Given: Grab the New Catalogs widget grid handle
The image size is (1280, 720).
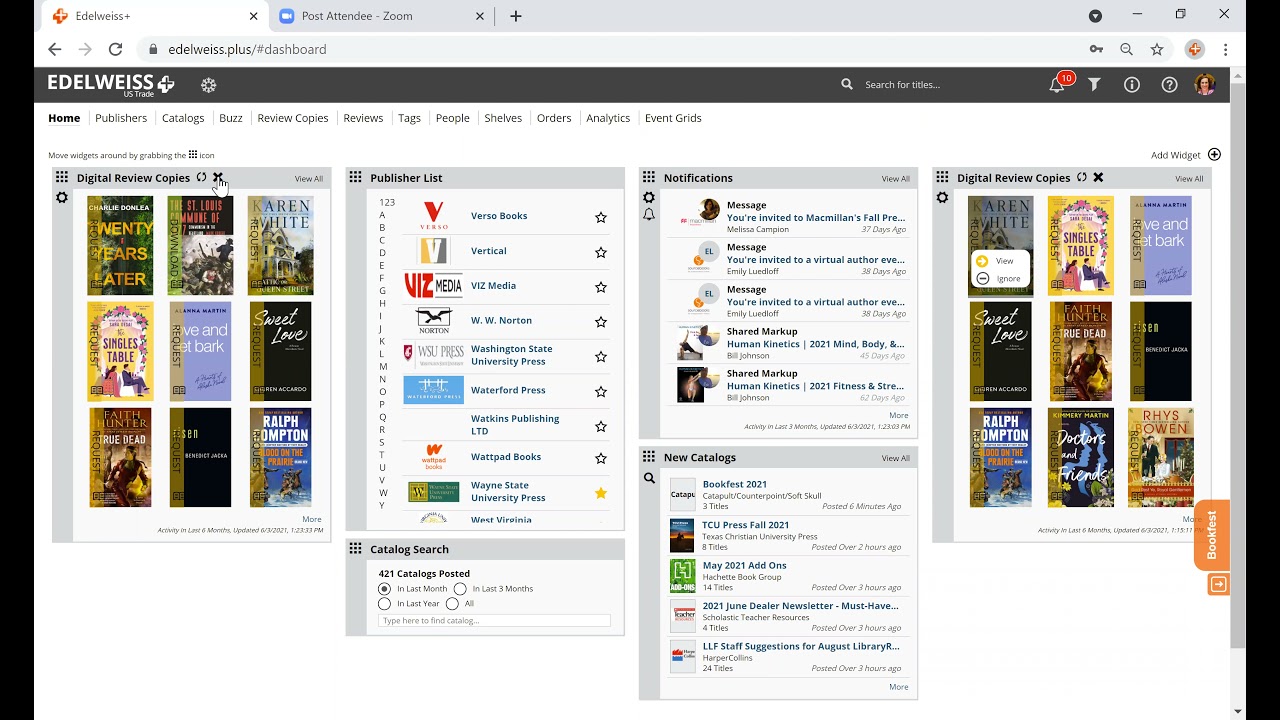Looking at the screenshot, I should (x=649, y=457).
